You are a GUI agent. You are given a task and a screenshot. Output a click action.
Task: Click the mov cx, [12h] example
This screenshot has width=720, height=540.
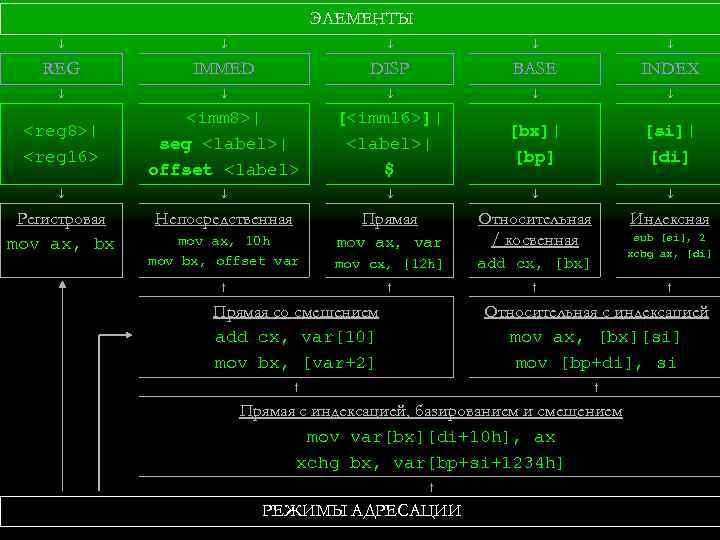(x=389, y=264)
